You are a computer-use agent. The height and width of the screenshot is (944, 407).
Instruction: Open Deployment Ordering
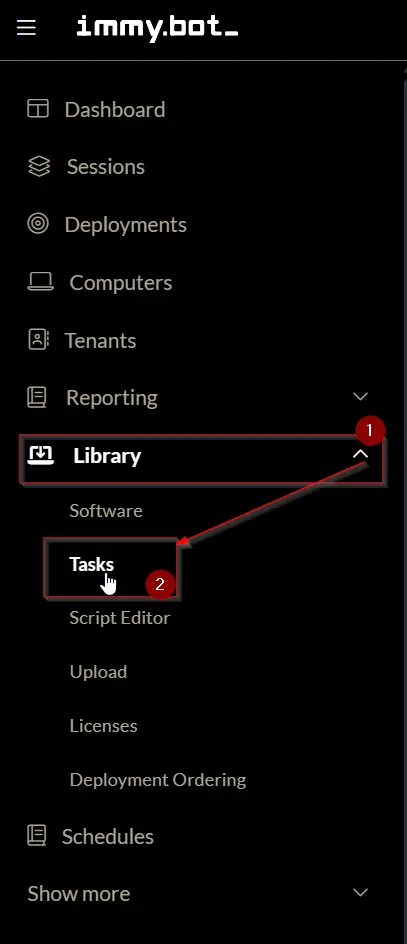(x=158, y=780)
